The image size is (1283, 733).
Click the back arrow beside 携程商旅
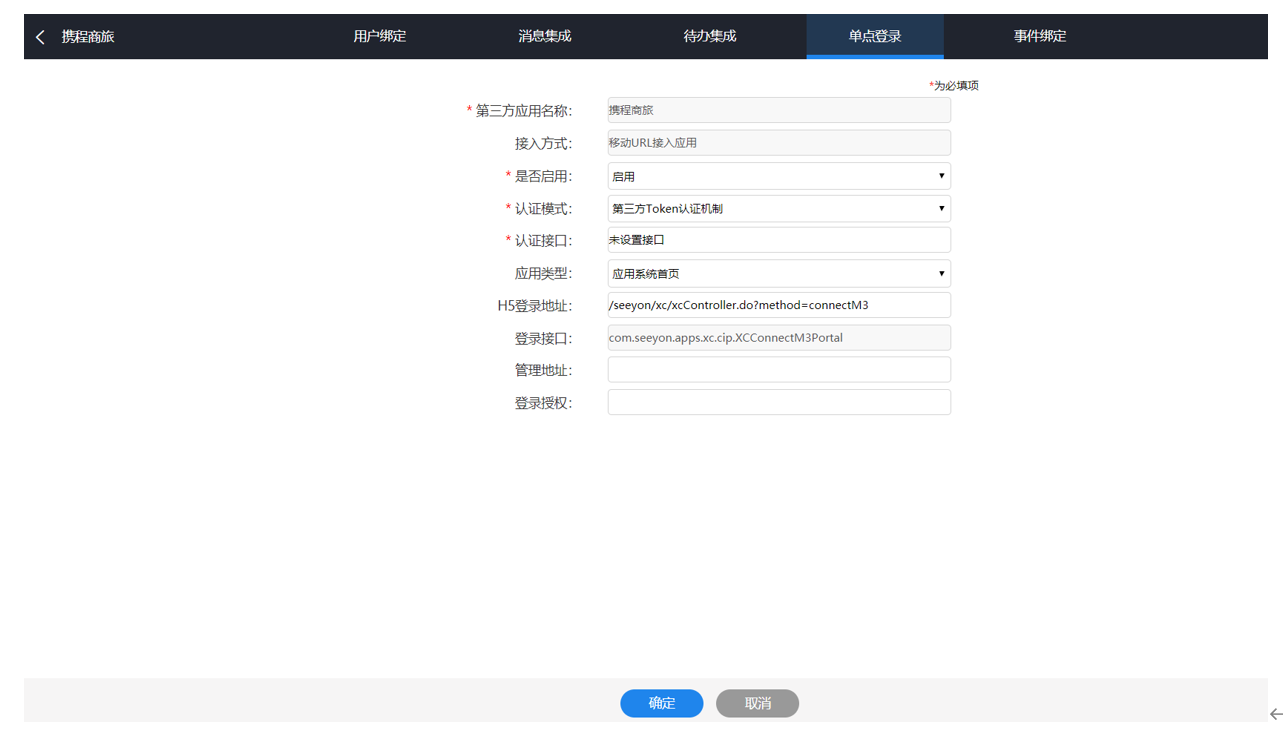point(40,37)
